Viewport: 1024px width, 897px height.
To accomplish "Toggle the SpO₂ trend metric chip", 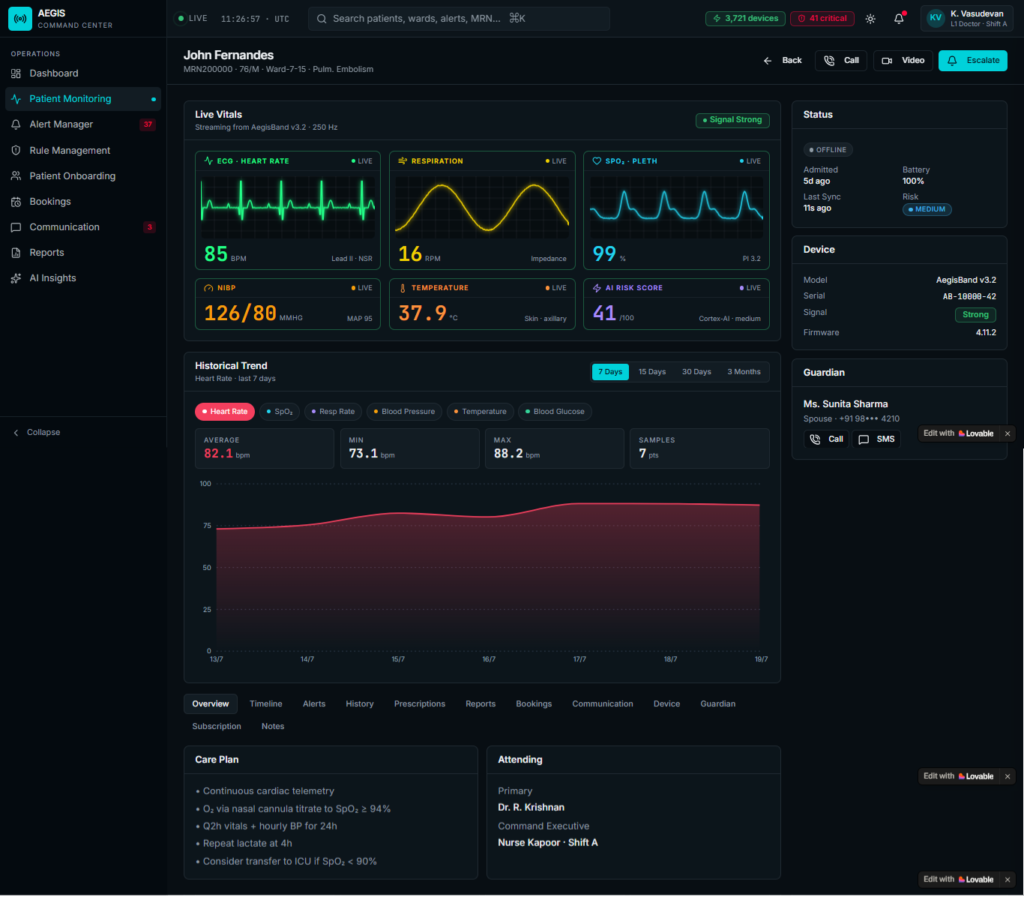I will 280,411.
